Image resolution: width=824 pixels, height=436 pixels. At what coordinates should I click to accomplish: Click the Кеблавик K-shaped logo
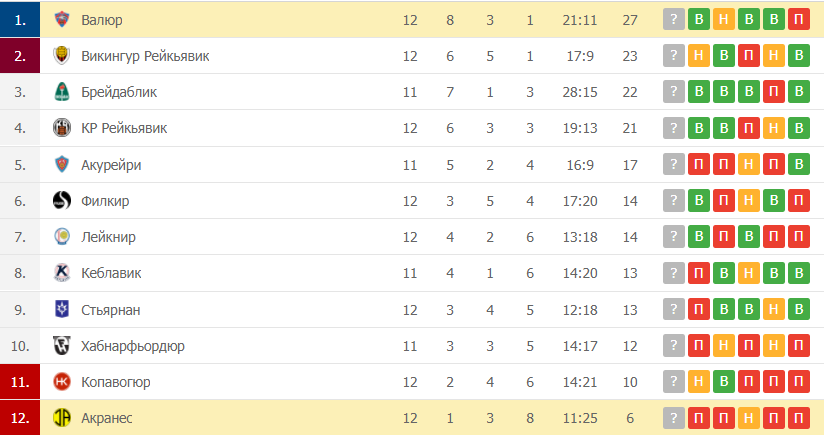point(62,273)
